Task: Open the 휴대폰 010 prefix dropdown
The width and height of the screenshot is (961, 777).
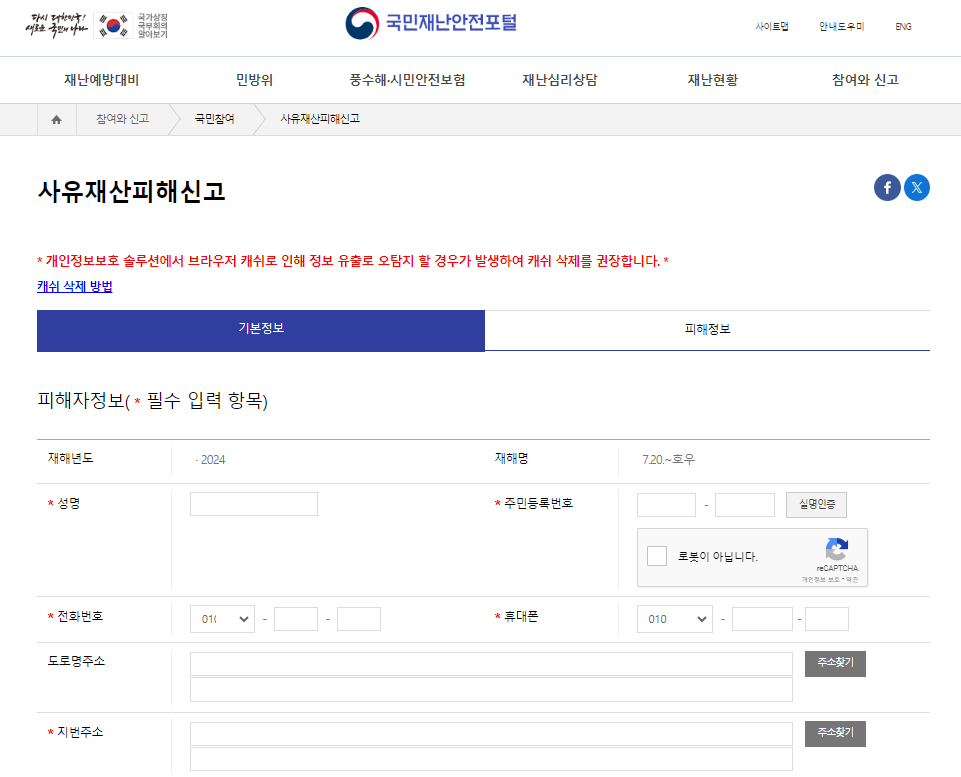Action: coord(674,618)
